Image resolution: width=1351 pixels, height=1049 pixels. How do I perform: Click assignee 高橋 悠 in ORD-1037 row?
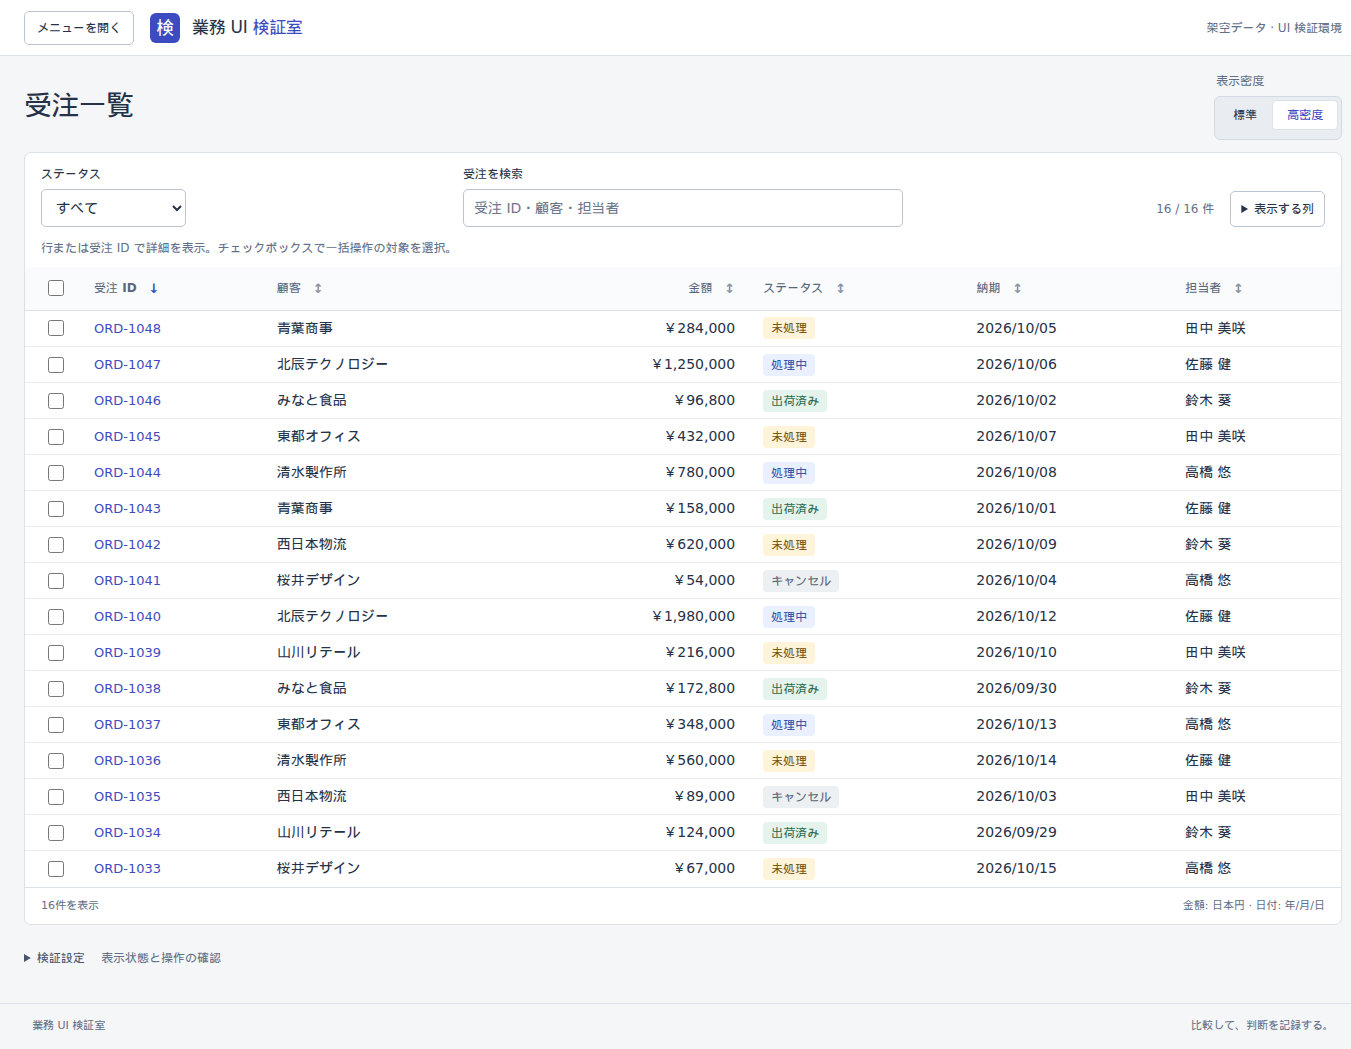point(1208,724)
